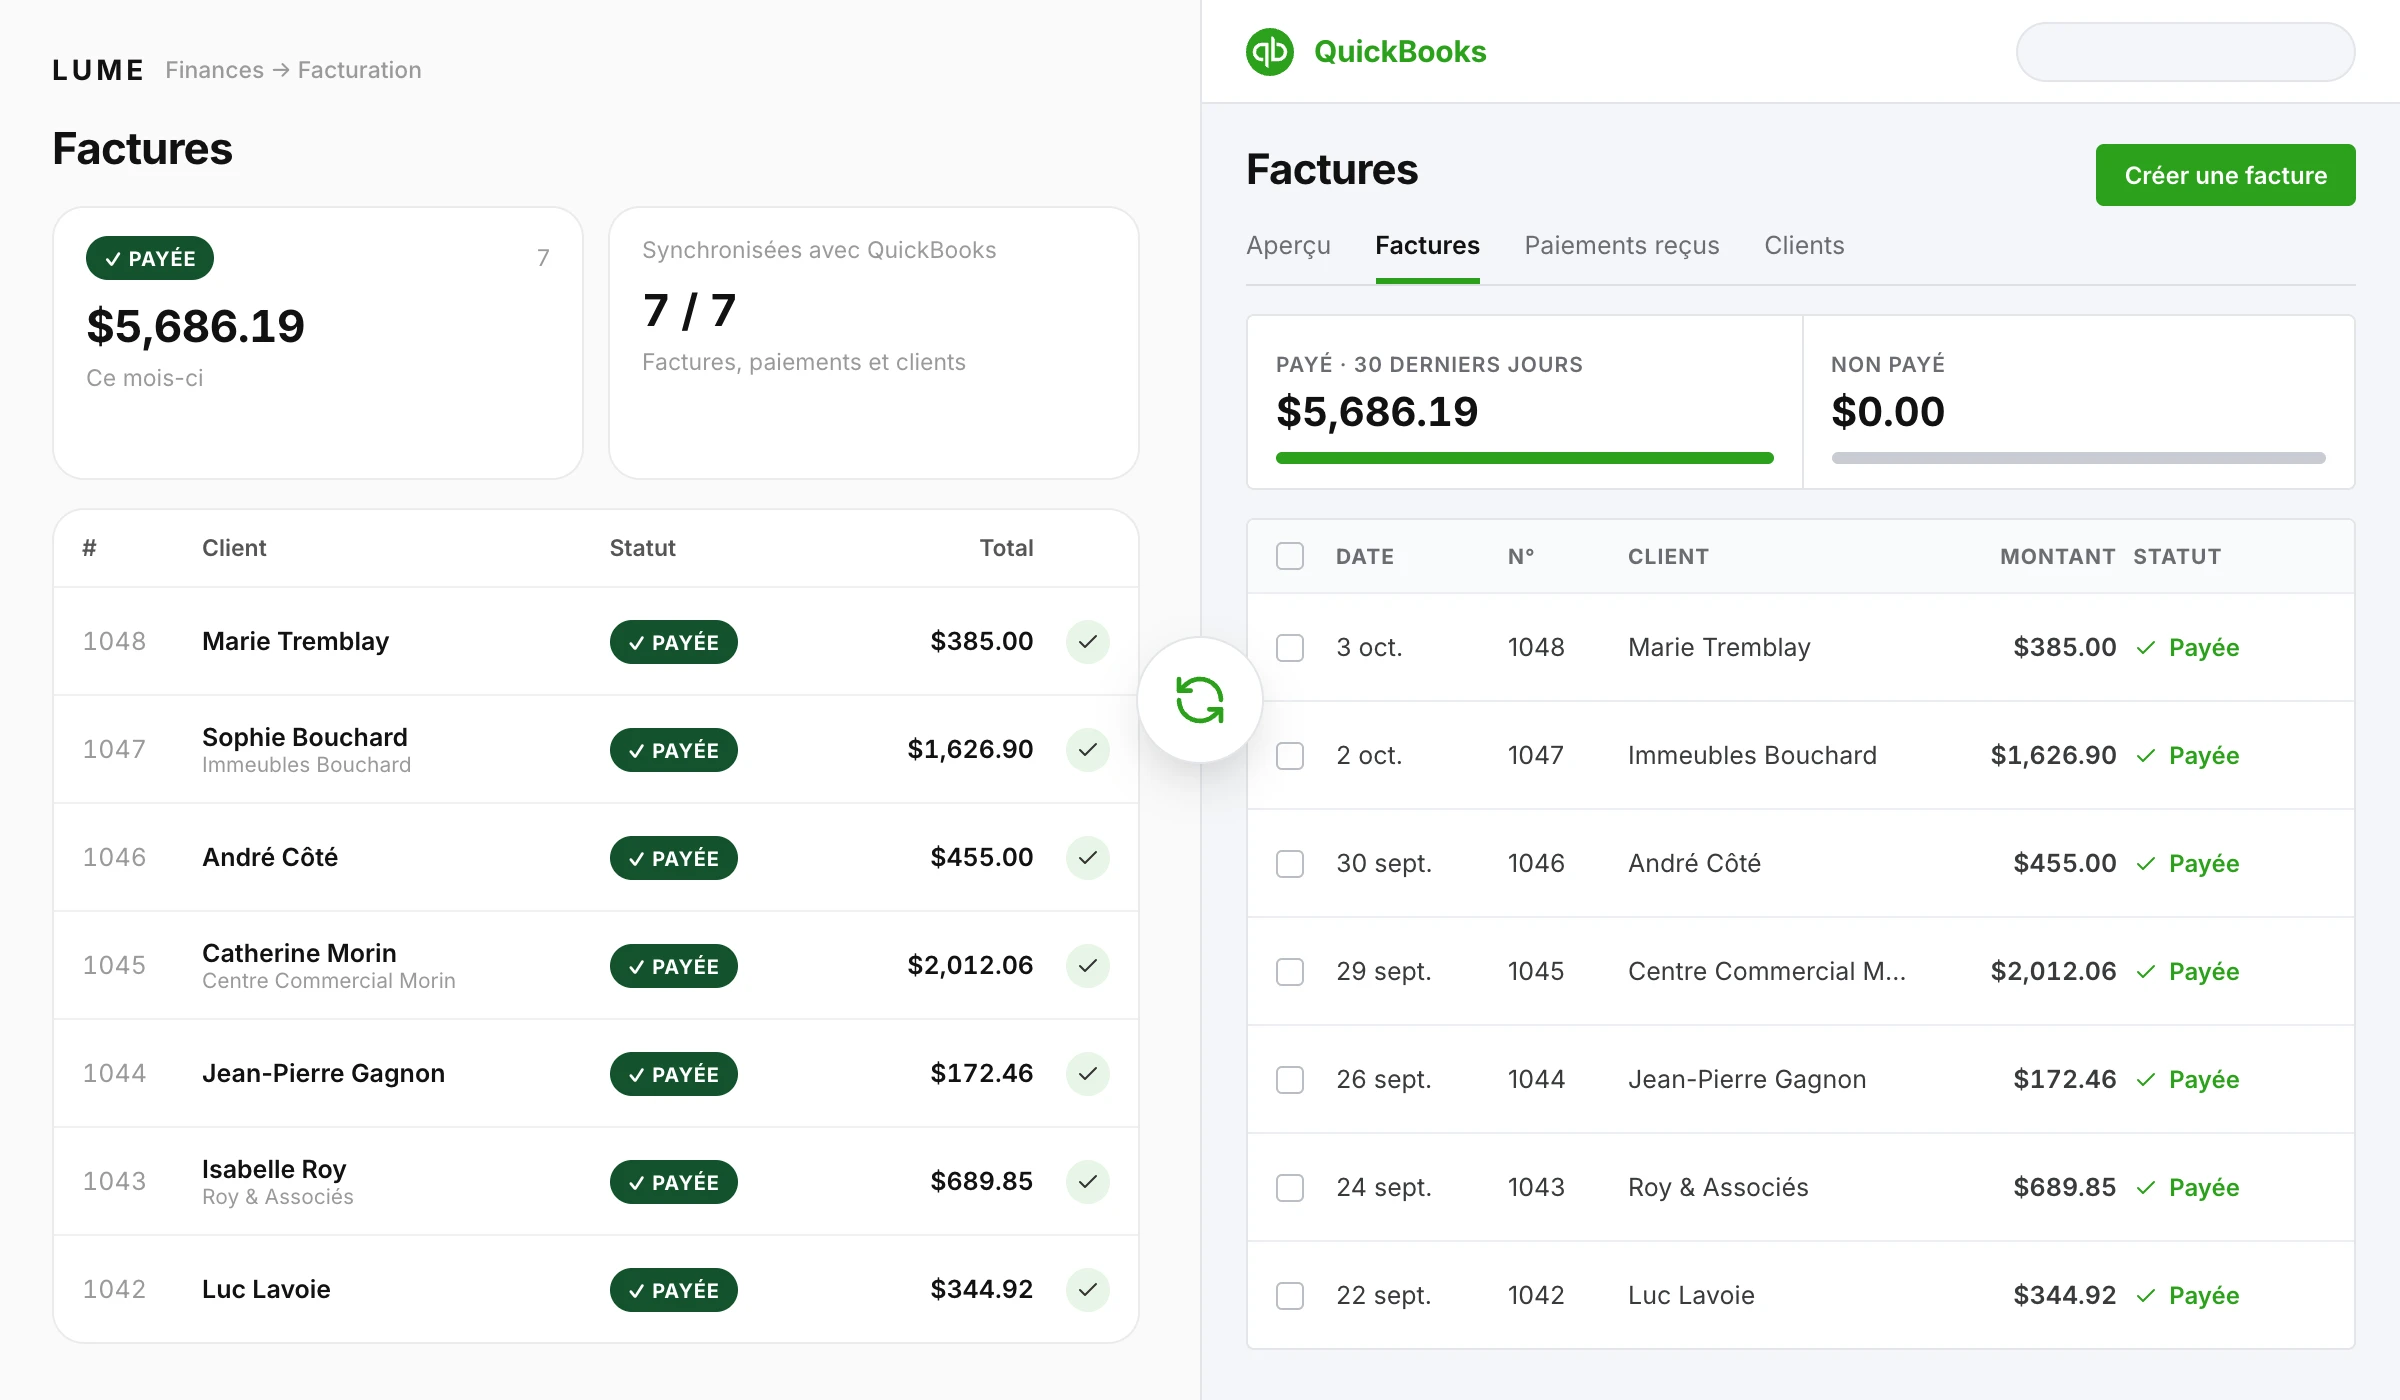The width and height of the screenshot is (2400, 1400).
Task: Open the Aperçu tab in QuickBooks
Action: click(1288, 246)
